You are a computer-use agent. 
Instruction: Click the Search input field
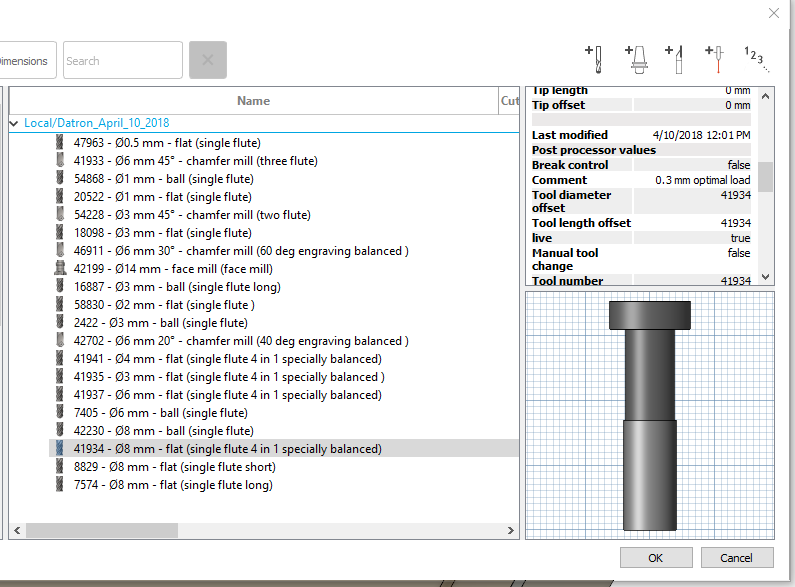123,60
